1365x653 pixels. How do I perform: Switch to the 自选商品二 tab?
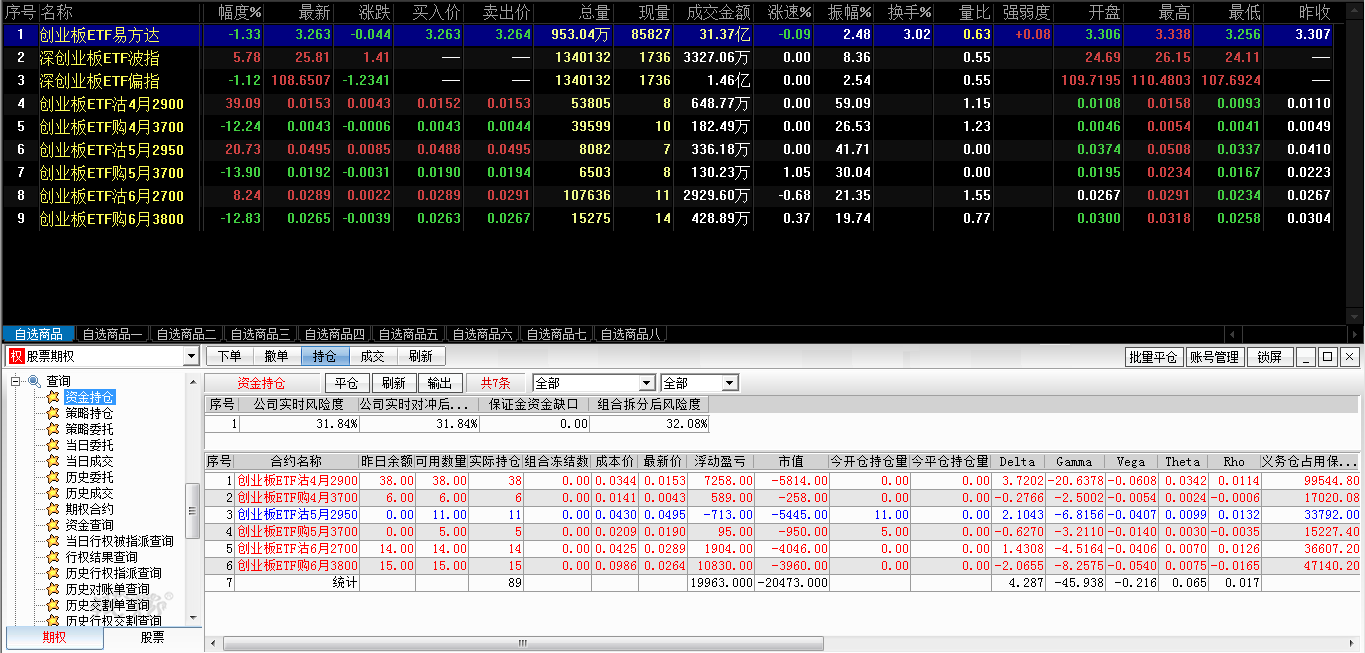tap(186, 334)
